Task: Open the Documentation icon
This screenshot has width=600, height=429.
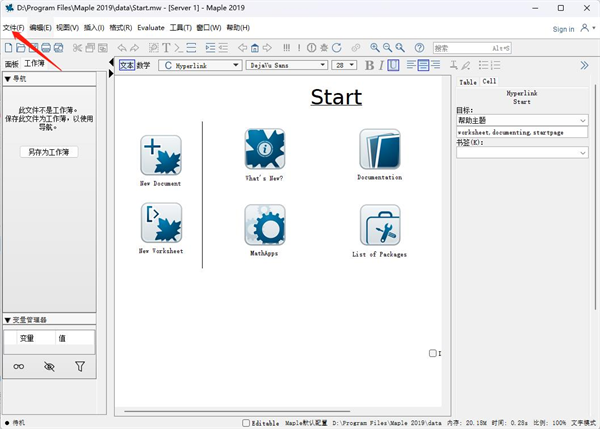Action: (x=379, y=149)
